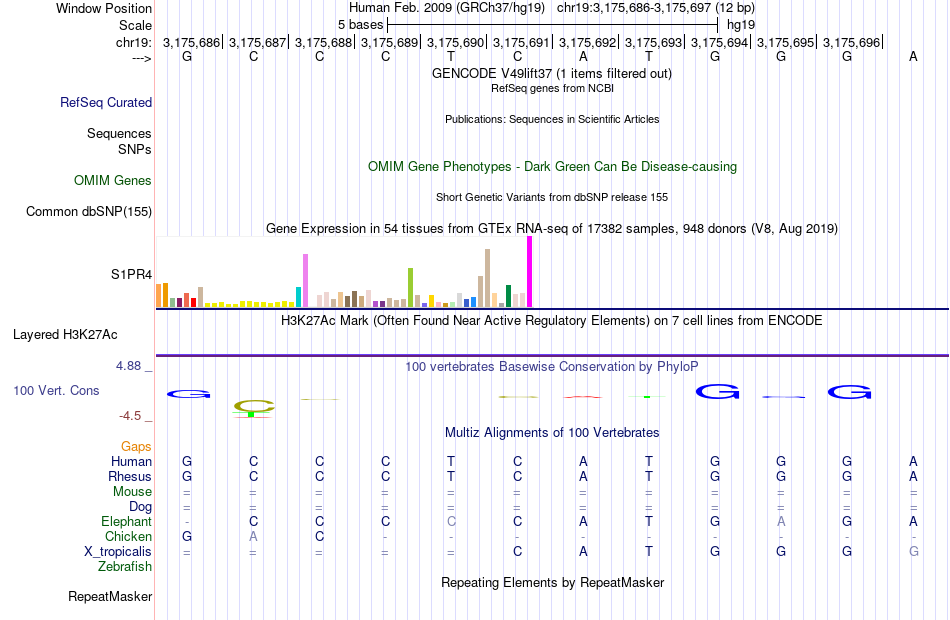Click the PhyloP 4.88 upper scale value
950x620 pixels.
[128, 366]
